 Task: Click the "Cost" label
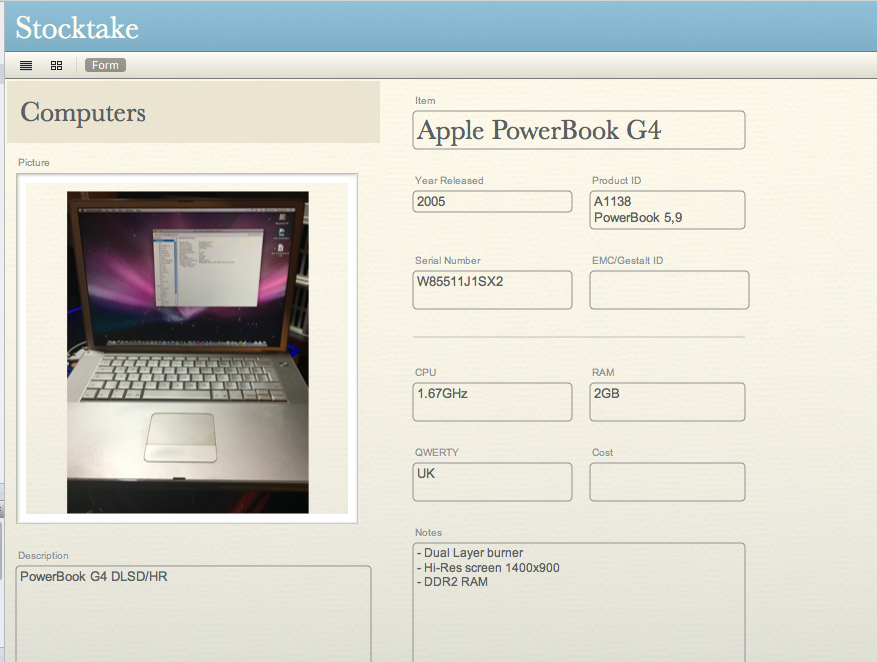(602, 452)
